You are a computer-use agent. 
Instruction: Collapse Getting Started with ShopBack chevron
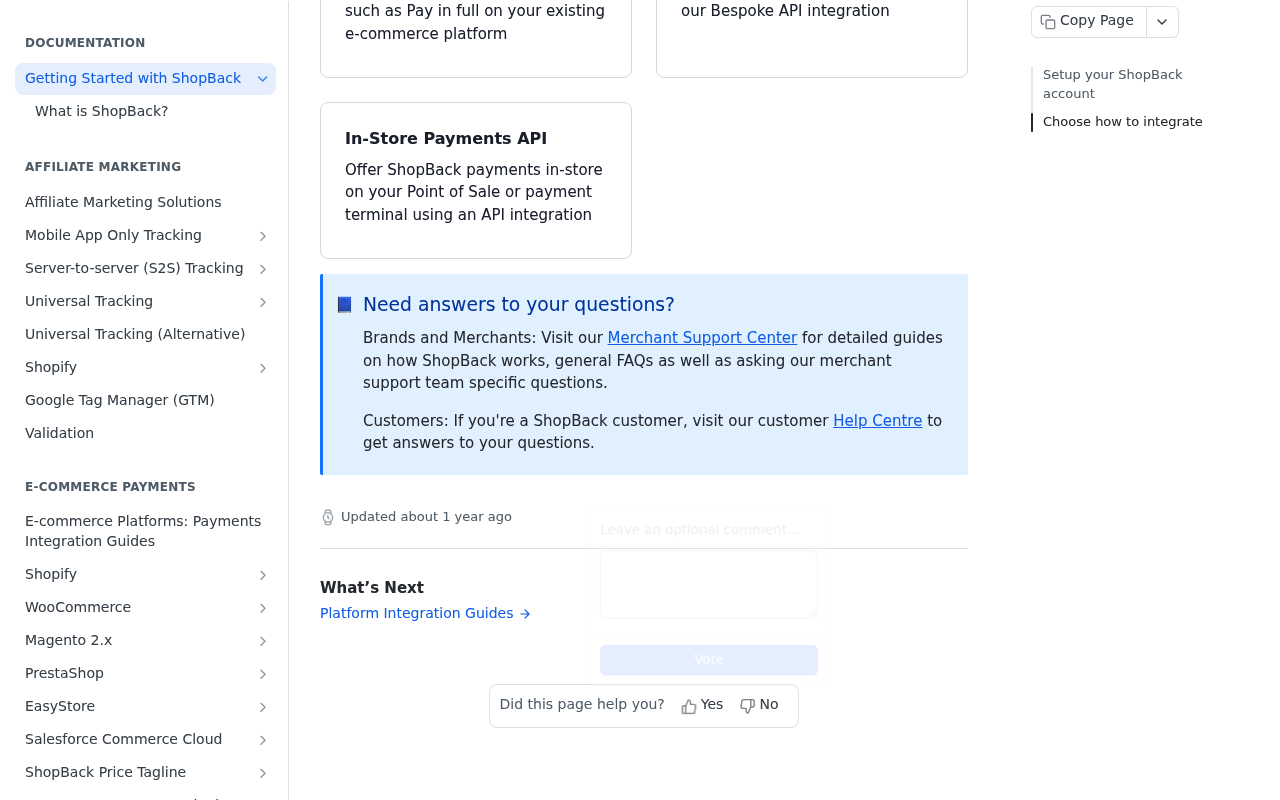pos(263,79)
